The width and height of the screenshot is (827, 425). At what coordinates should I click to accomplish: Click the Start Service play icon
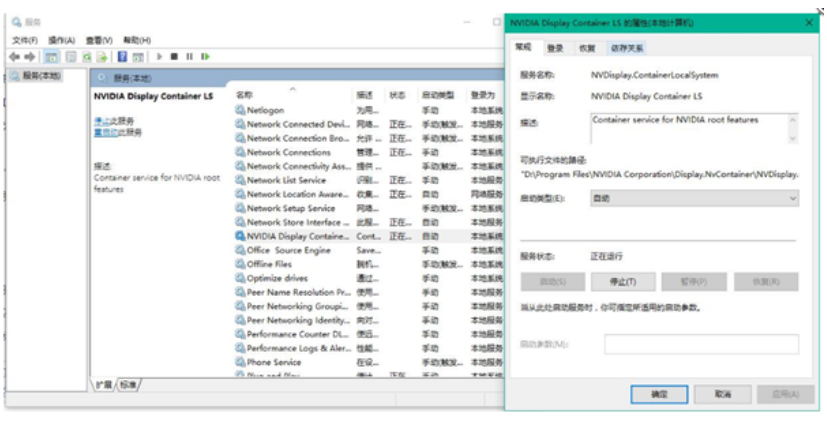click(x=158, y=57)
